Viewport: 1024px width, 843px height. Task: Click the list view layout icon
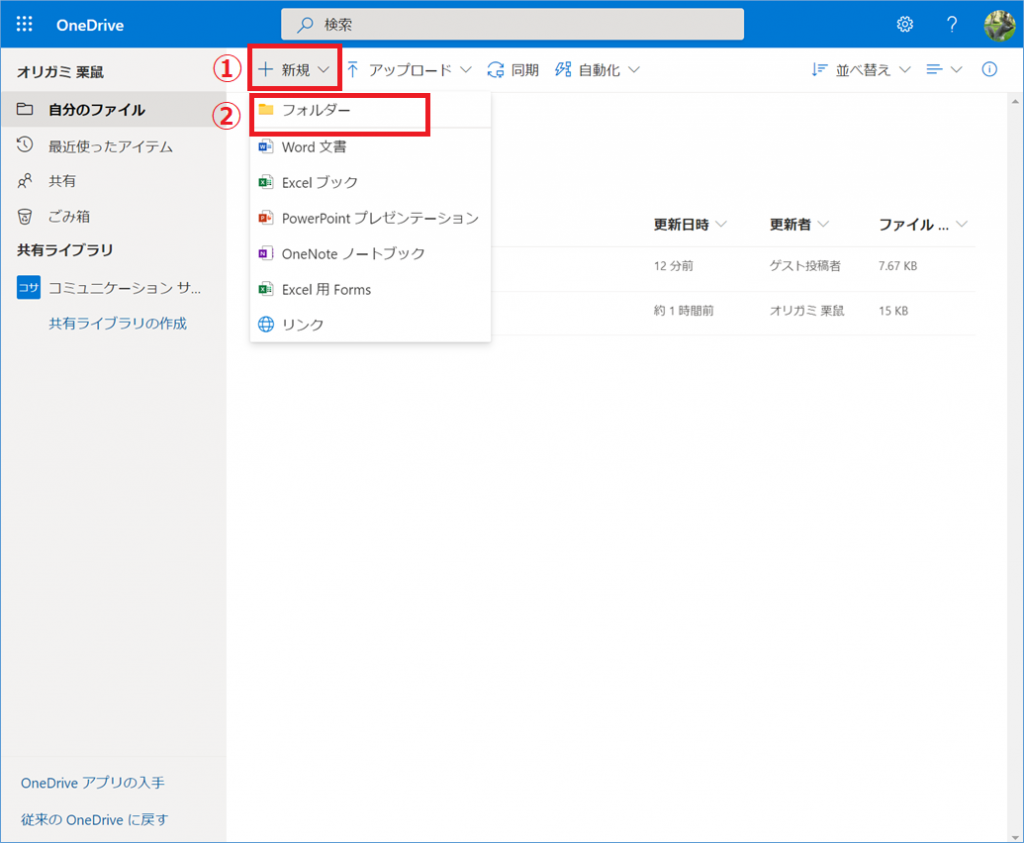pos(935,69)
